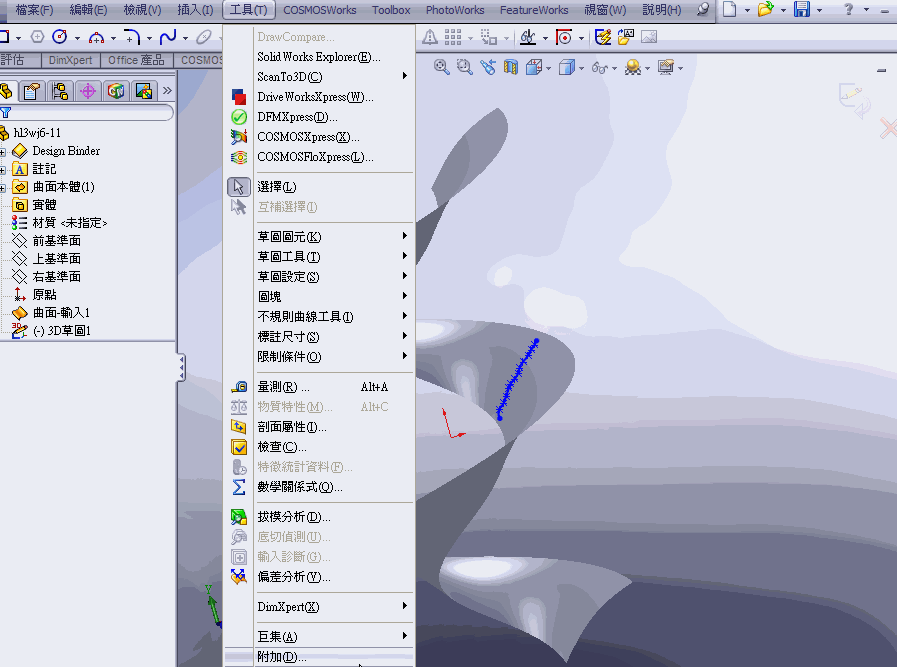Image resolution: width=897 pixels, height=667 pixels.
Task: Open dropdown arrow next to Save icon
Action: coord(819,10)
